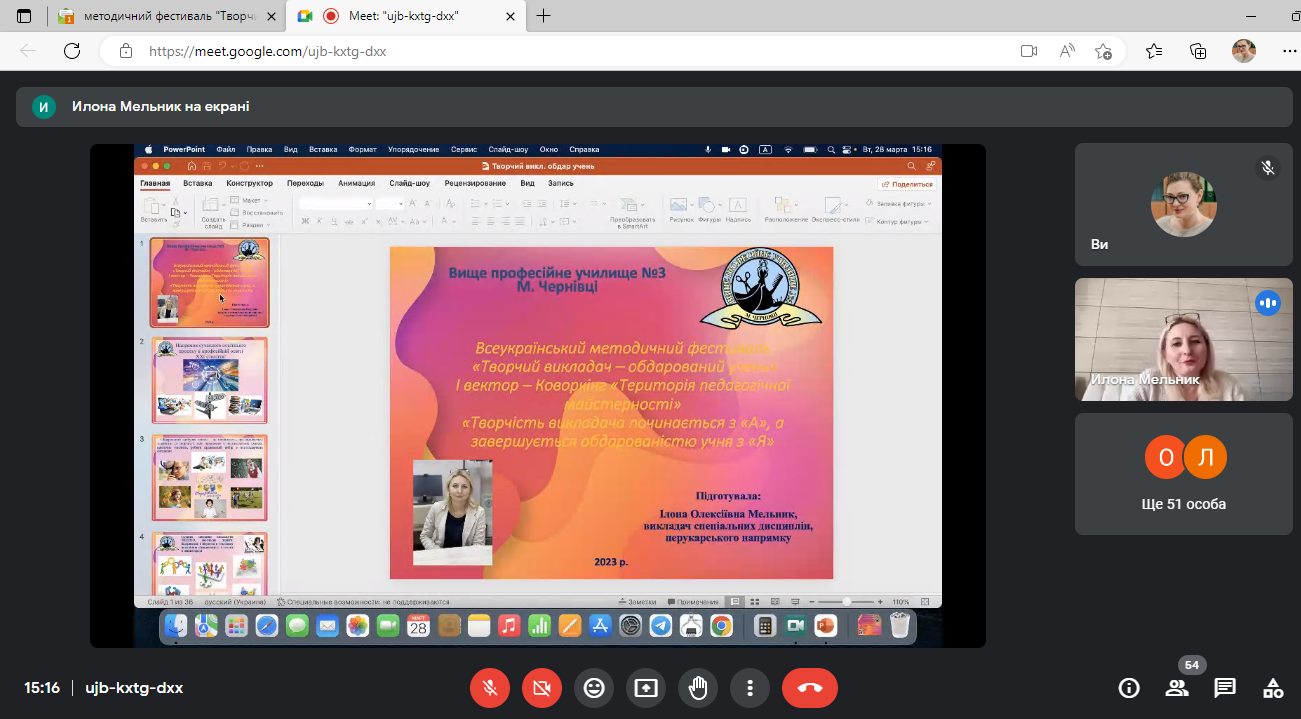Open the activities panel icon
1301x719 pixels.
pos(1273,688)
